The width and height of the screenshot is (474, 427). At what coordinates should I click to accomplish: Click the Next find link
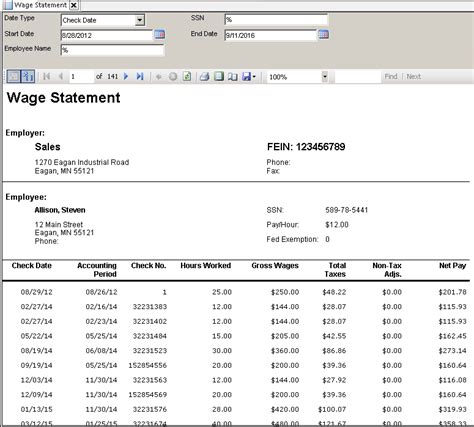pos(414,77)
